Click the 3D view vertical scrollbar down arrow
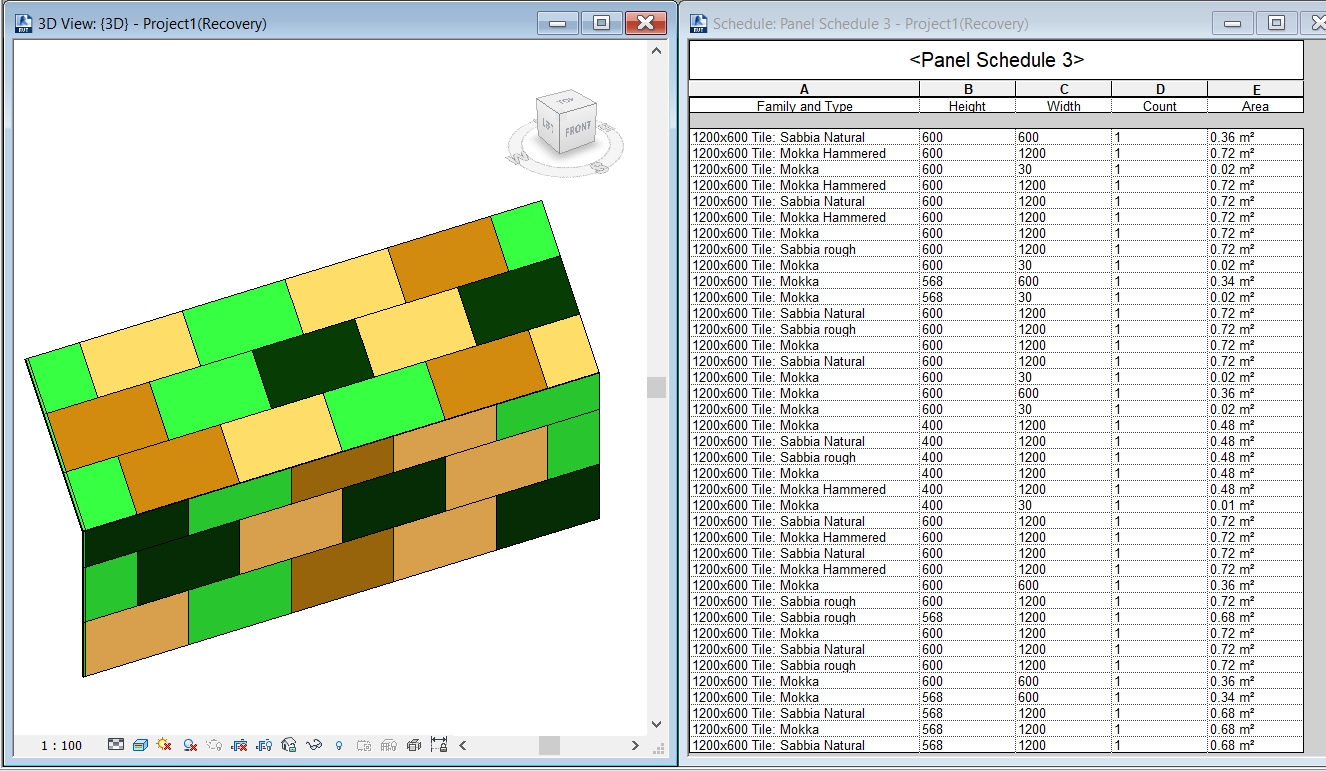 click(657, 724)
